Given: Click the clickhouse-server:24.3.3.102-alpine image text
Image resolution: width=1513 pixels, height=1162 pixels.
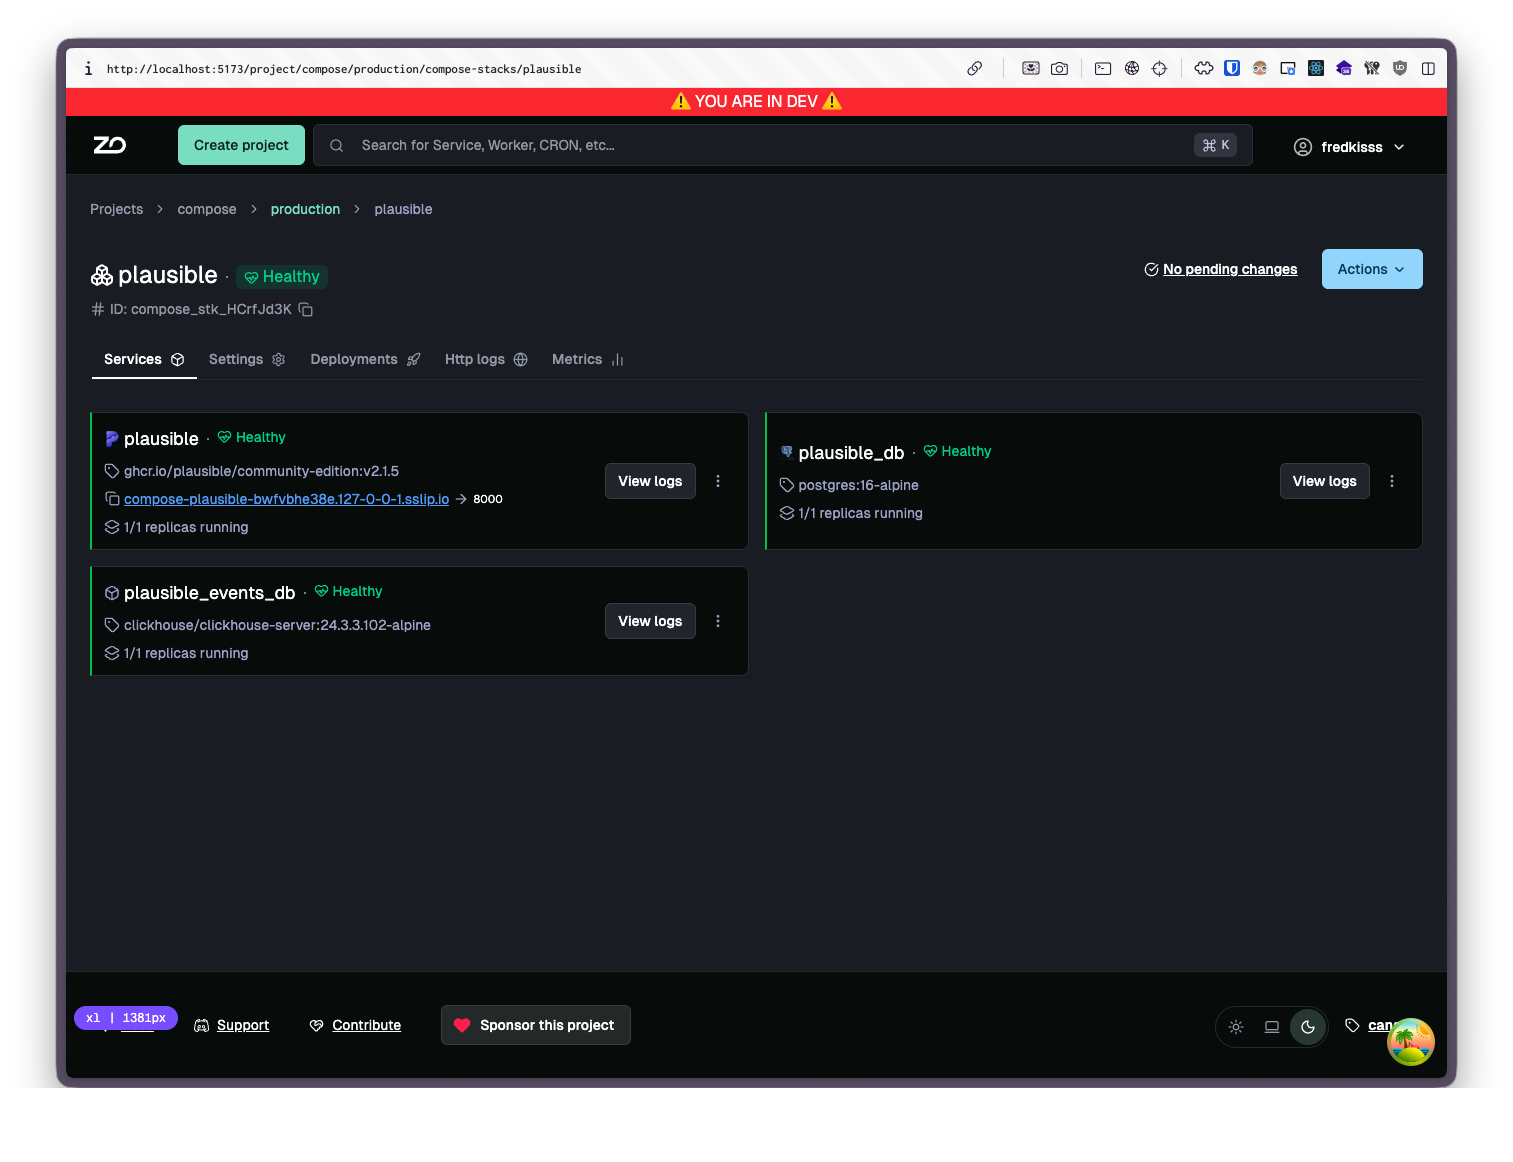Looking at the screenshot, I should click(277, 625).
